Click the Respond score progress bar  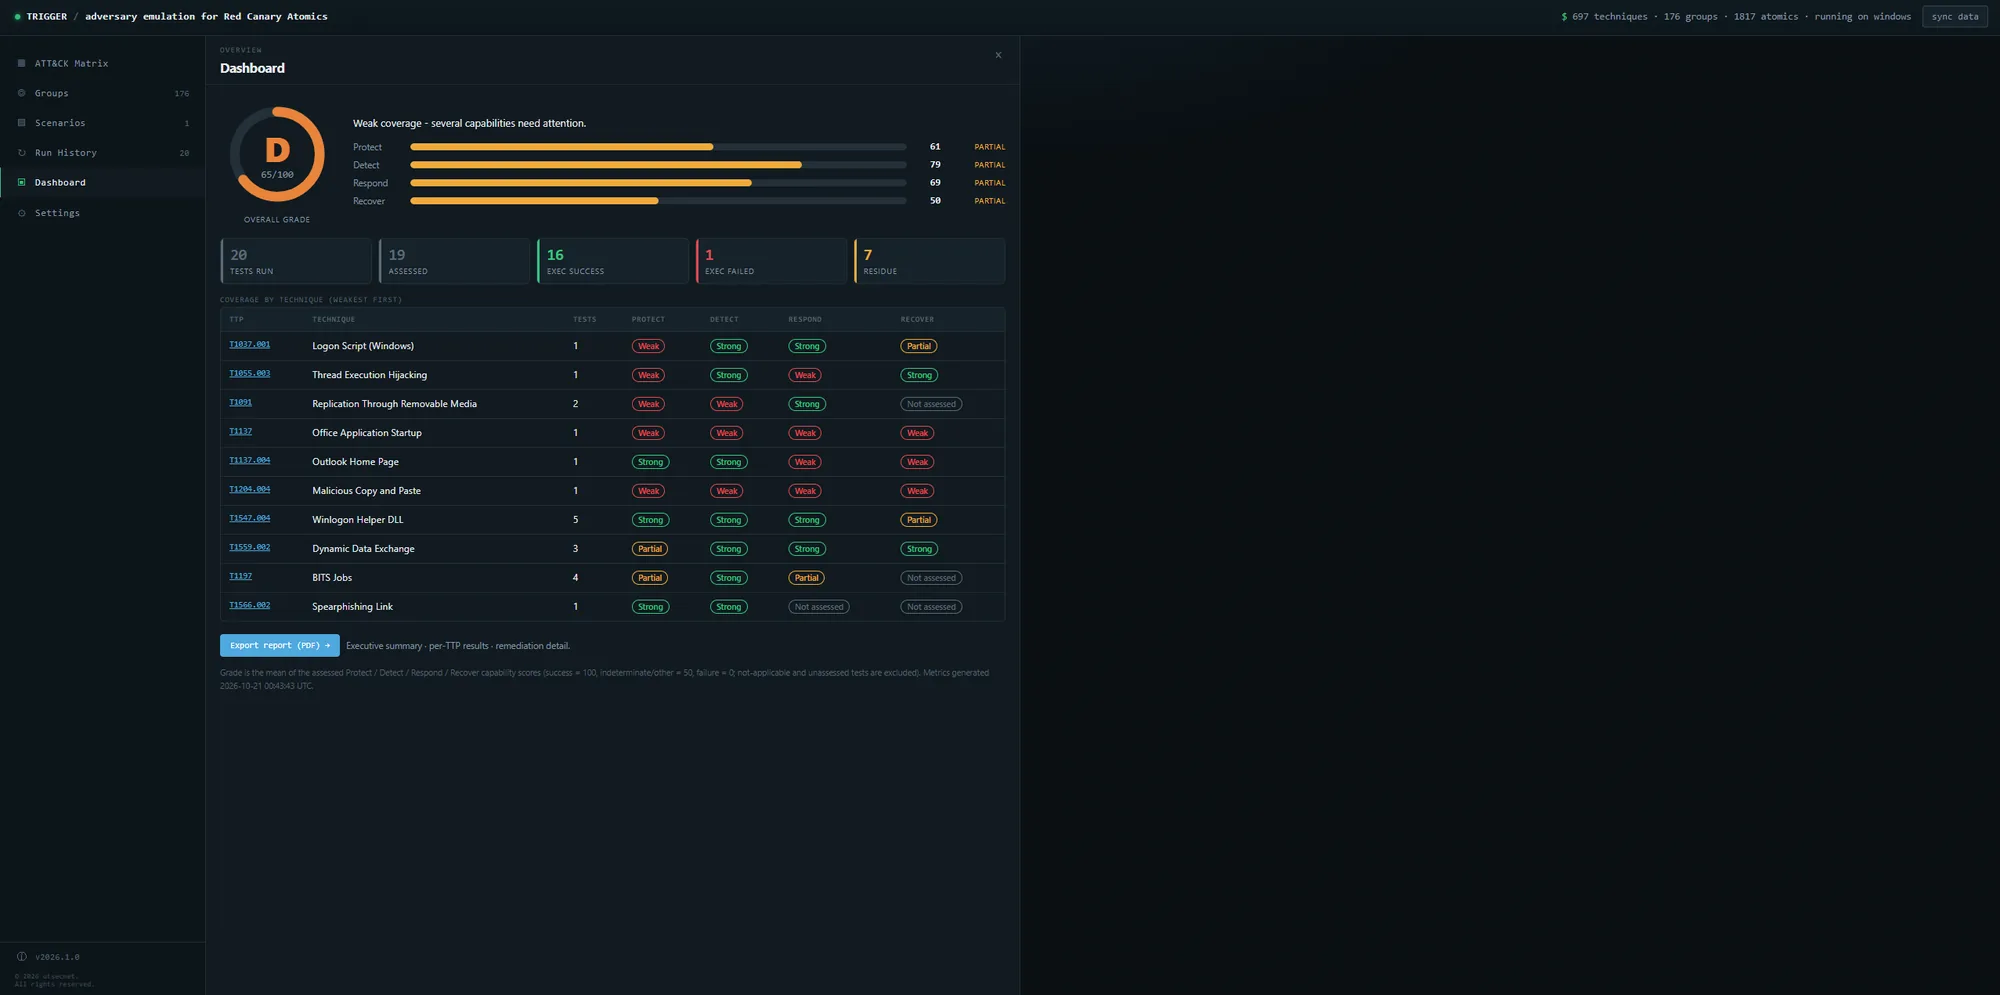click(658, 183)
